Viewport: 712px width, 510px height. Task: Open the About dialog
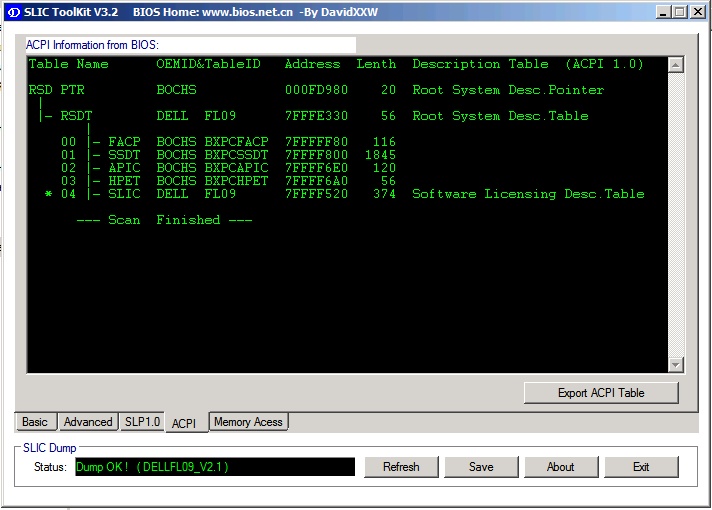(x=561, y=467)
